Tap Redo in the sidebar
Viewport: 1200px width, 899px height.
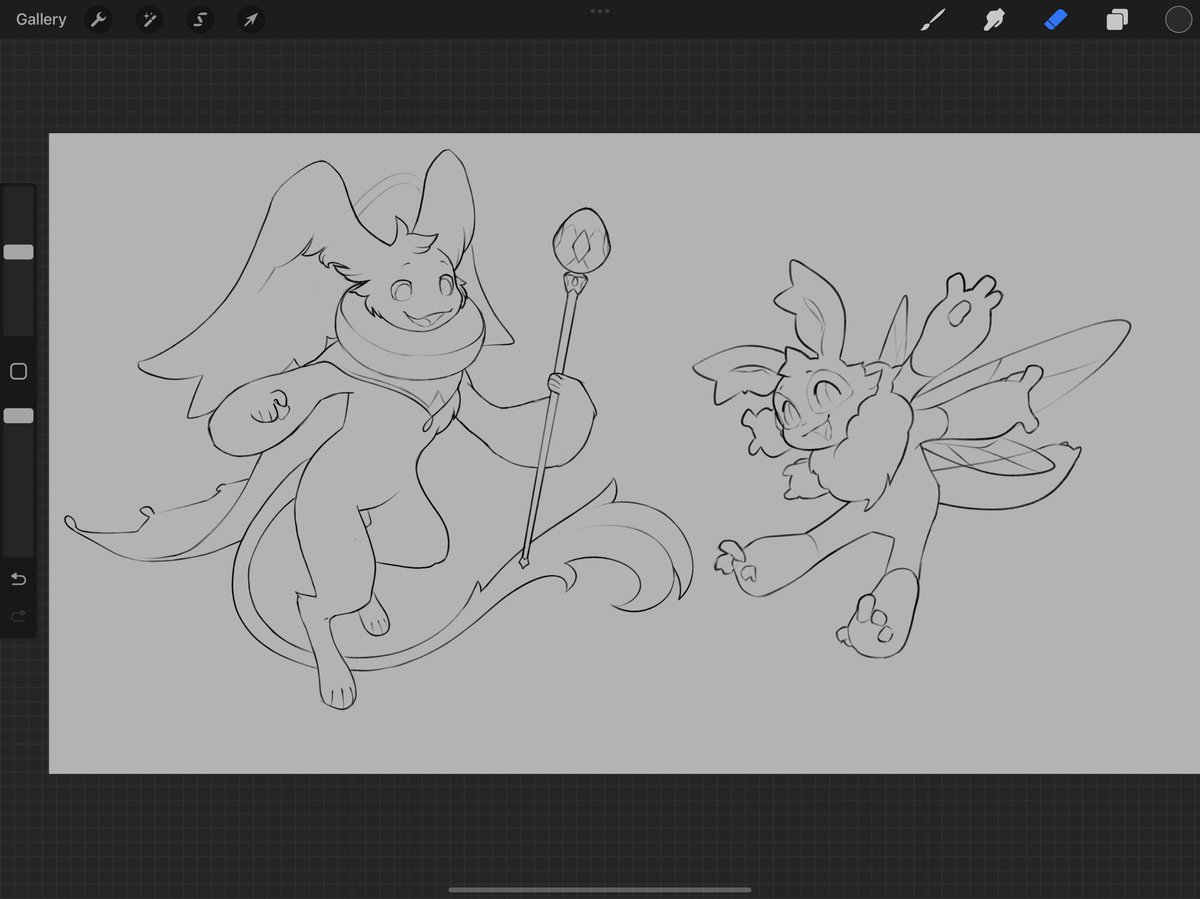17,616
